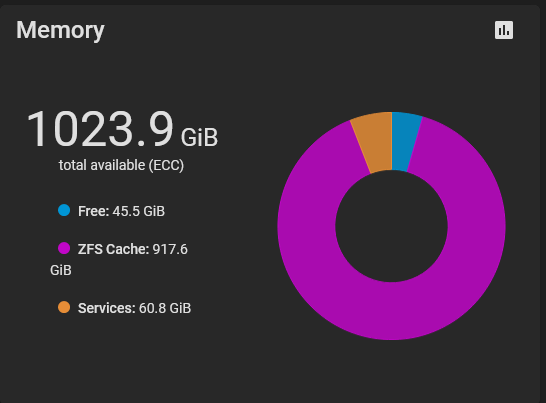Click the Memory card title
The width and height of the screenshot is (546, 403).
60,30
